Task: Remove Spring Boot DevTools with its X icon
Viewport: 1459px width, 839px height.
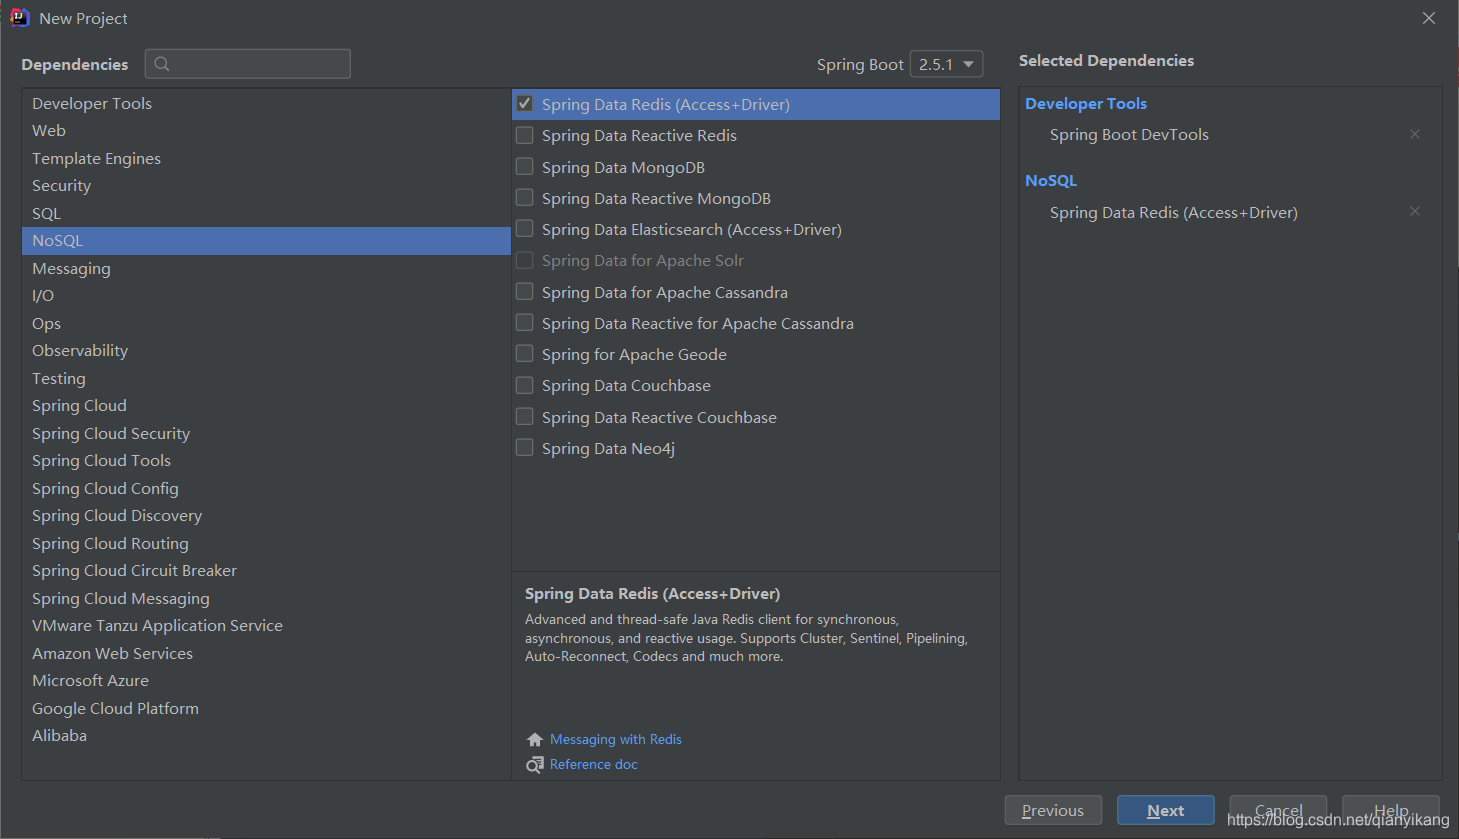Action: (1415, 134)
